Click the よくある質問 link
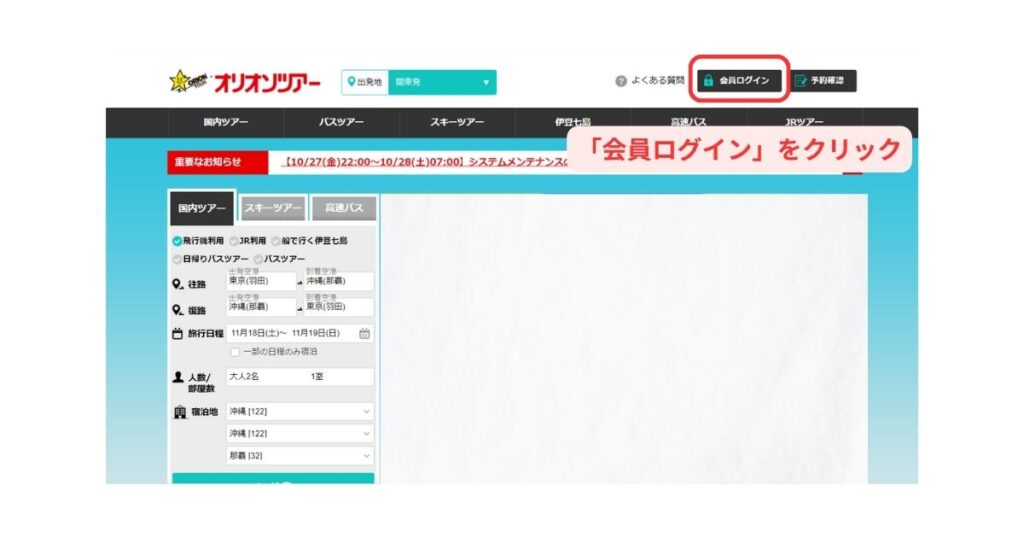Viewport: 1024px width, 538px height. [x=657, y=80]
